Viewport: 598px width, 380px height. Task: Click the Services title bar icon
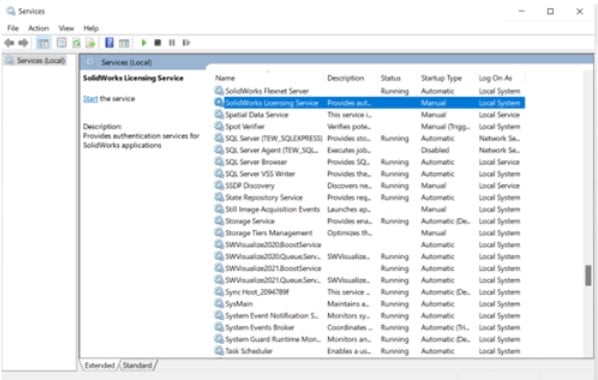tap(11, 11)
